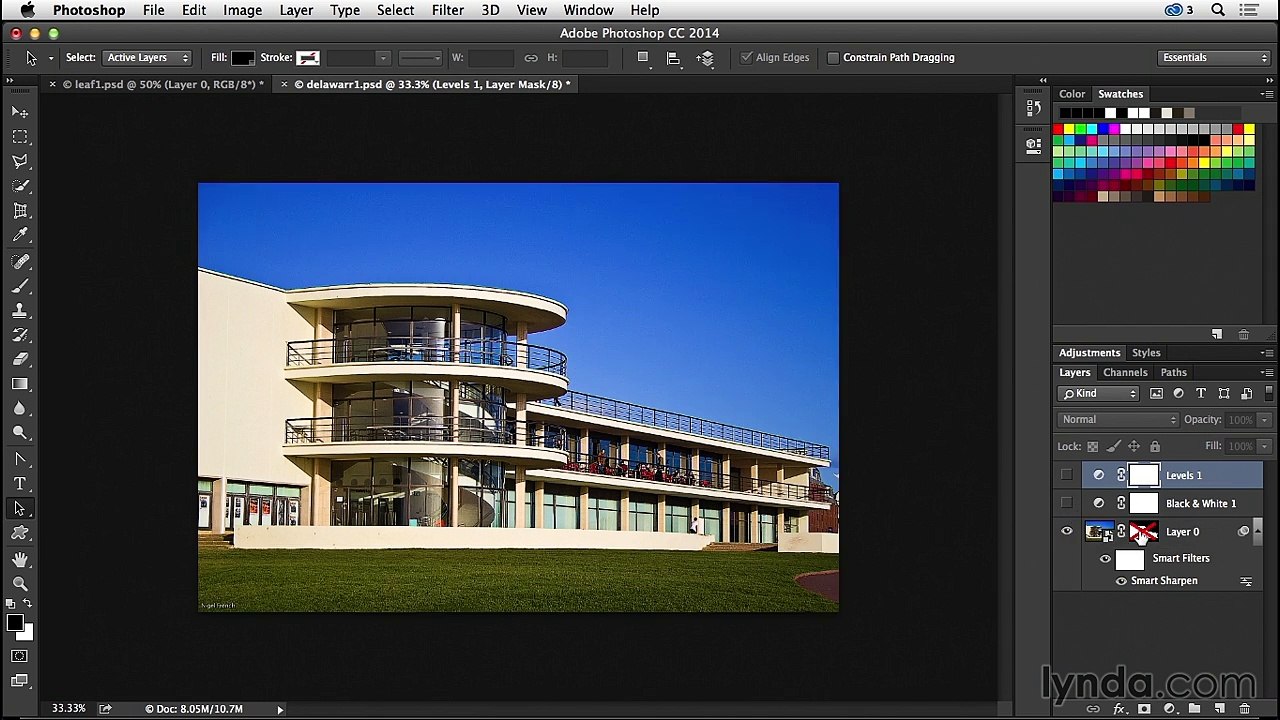The image size is (1280, 720).
Task: Select the Crop tool
Action: [20, 211]
